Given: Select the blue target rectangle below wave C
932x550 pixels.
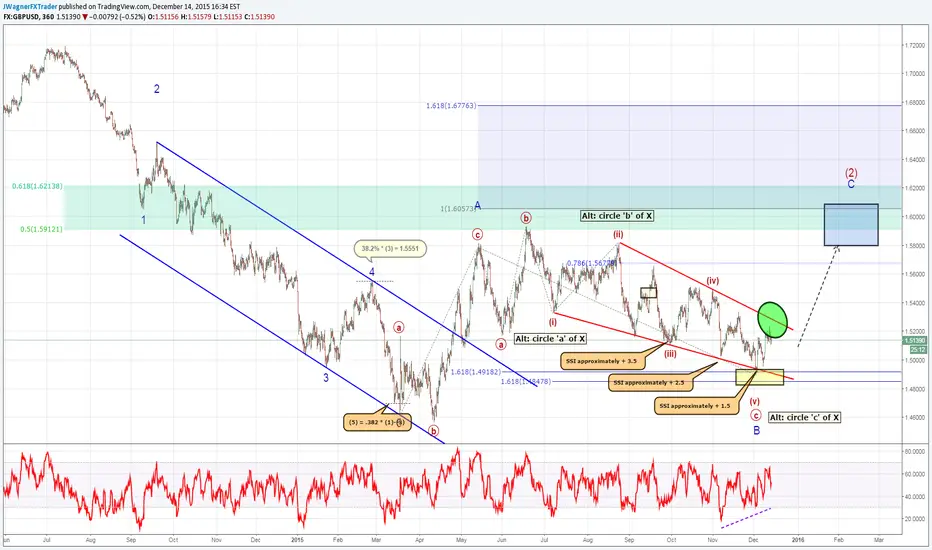Looking at the screenshot, I should tap(851, 225).
